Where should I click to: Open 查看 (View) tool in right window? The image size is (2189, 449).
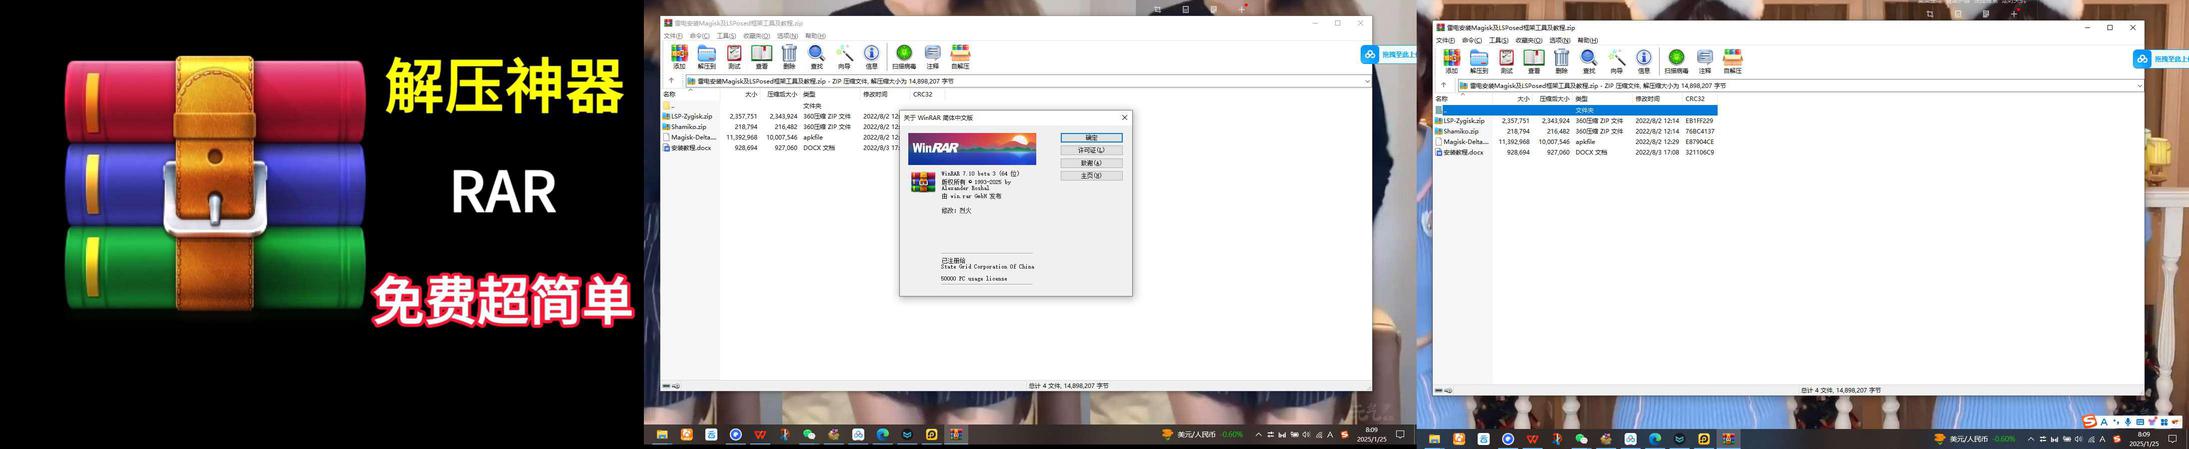[1534, 60]
